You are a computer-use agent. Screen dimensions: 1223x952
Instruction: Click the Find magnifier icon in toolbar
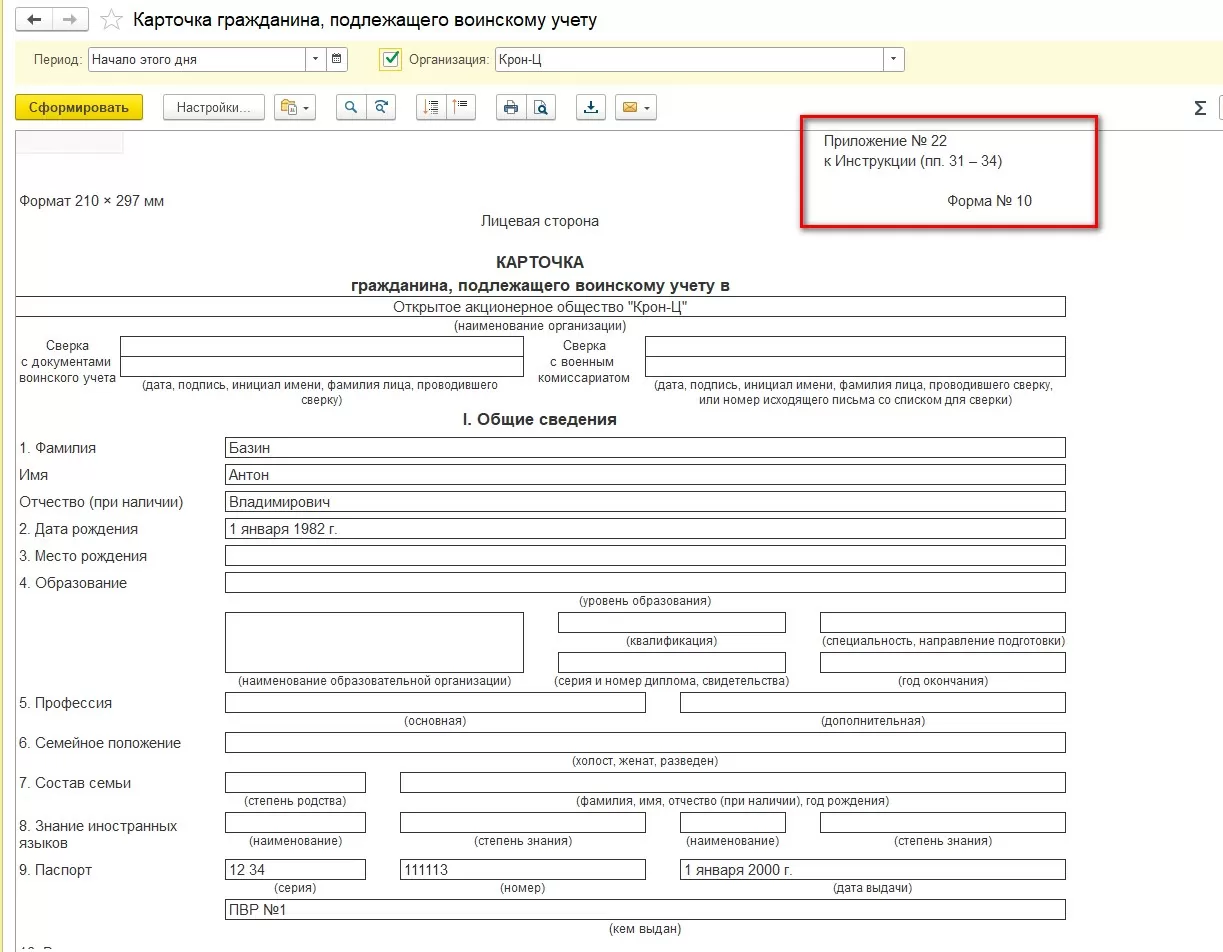[x=351, y=108]
